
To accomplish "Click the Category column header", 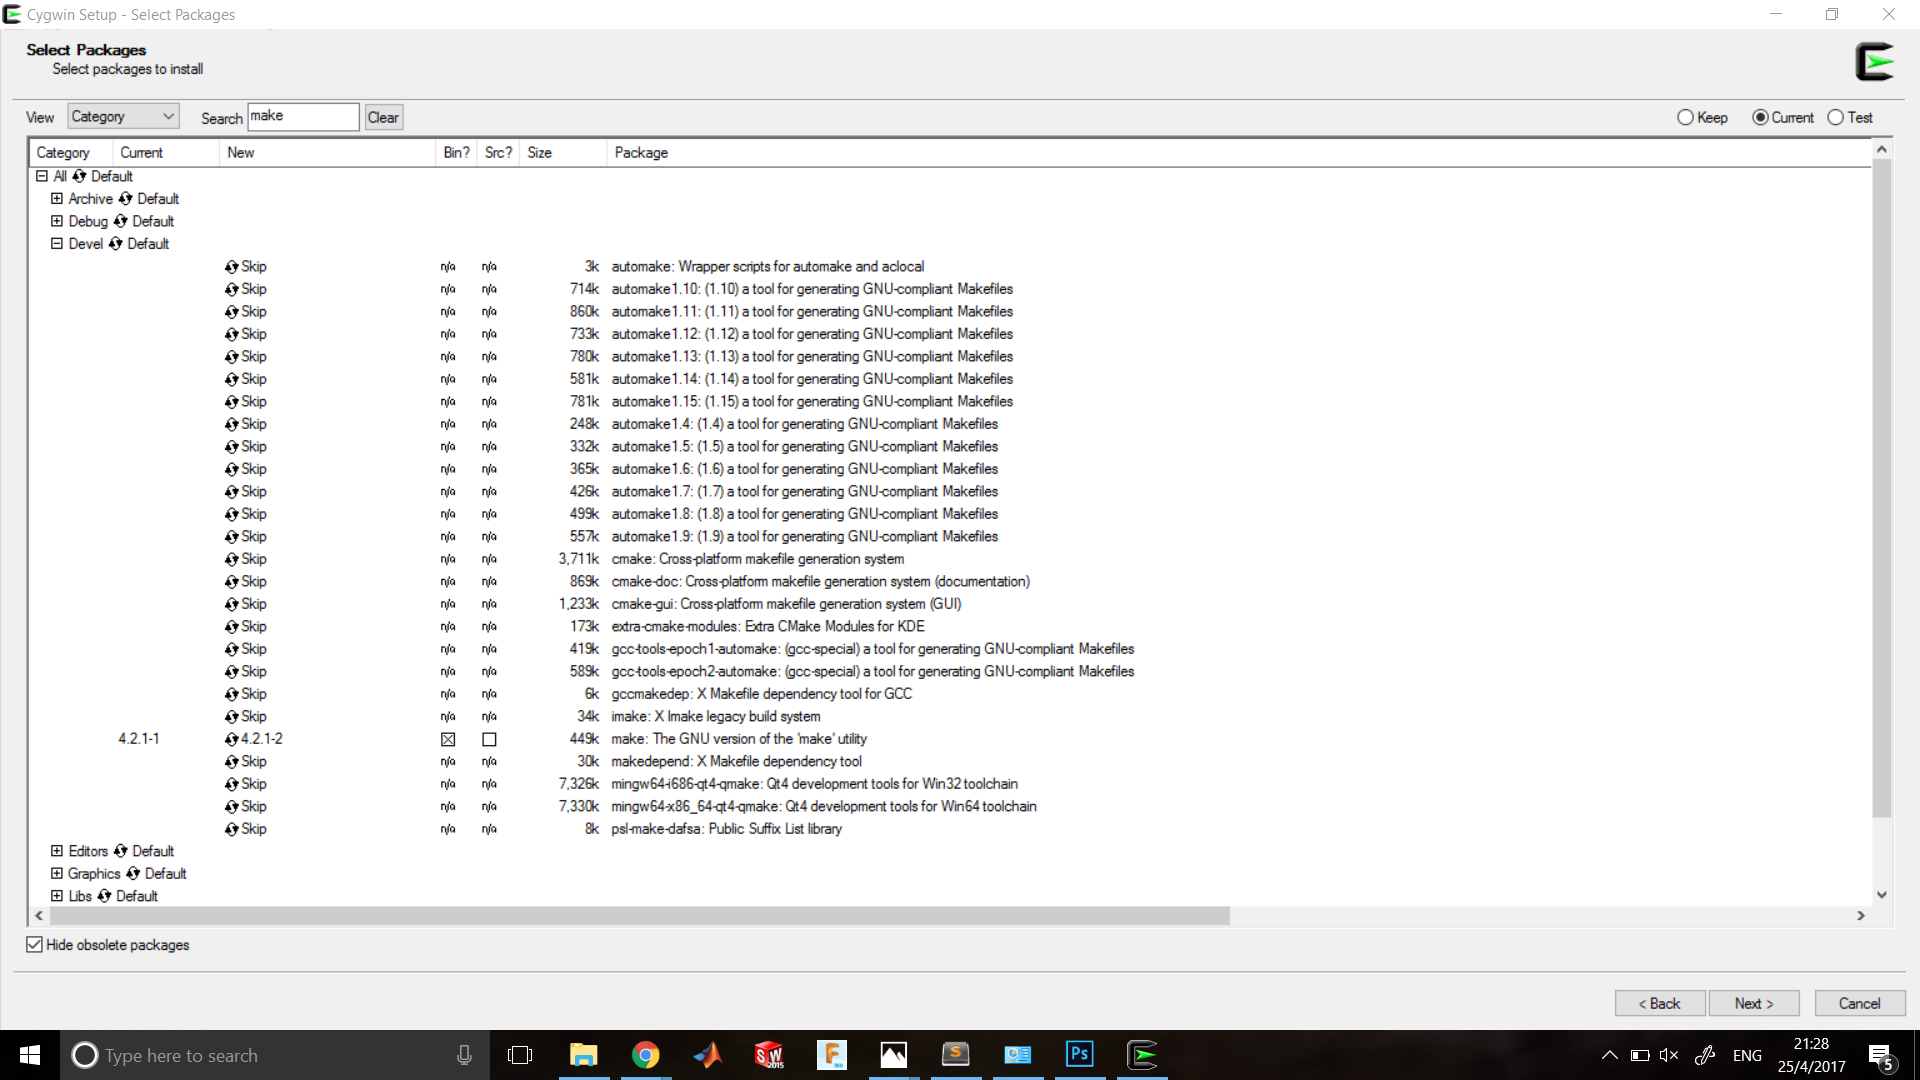I will (x=70, y=152).
